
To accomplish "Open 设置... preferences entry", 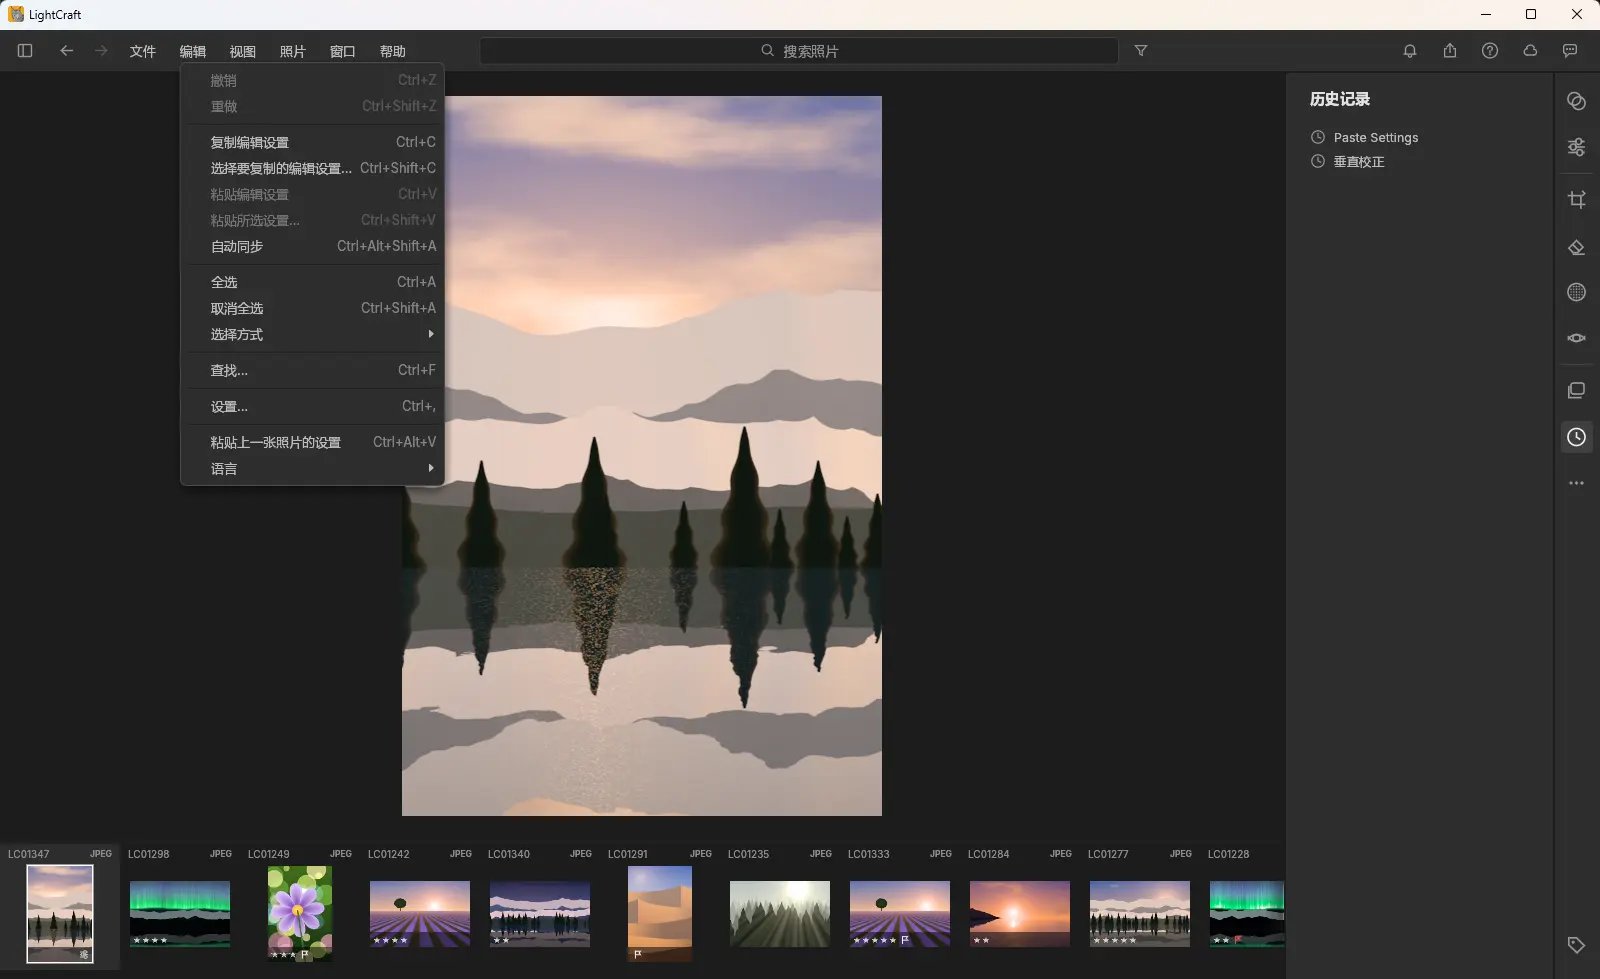I will coord(313,406).
